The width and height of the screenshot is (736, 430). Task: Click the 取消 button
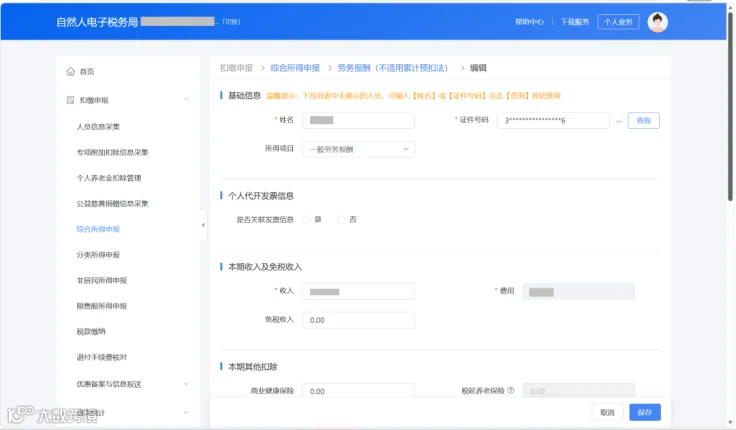point(607,412)
